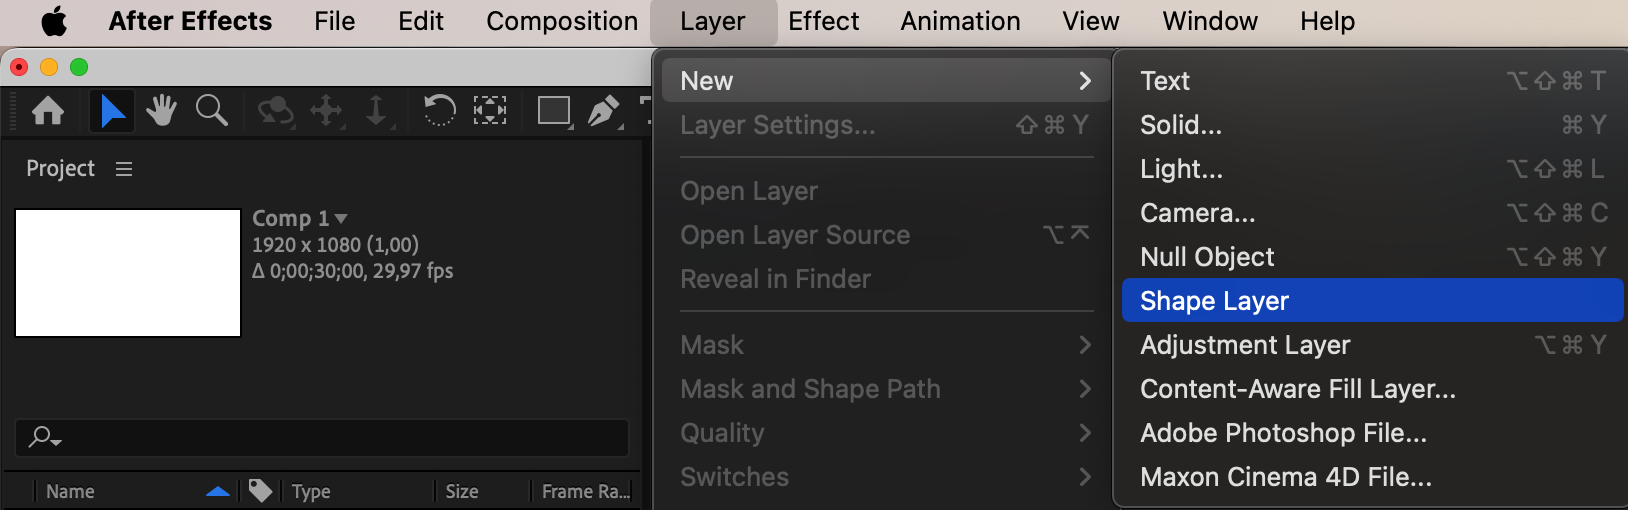Select the Hand tool

[161, 110]
